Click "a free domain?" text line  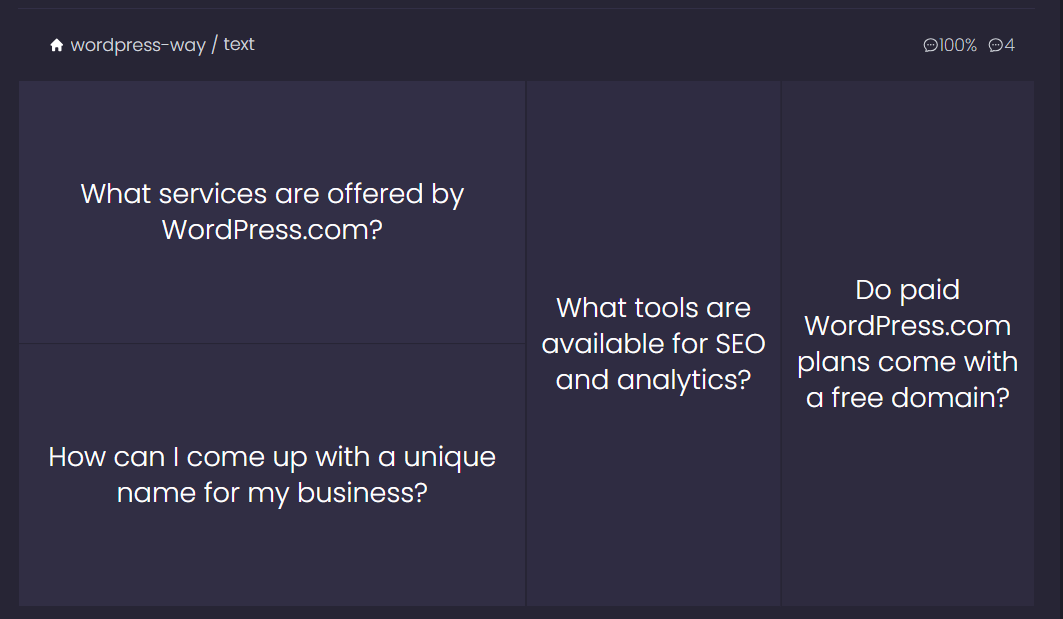tap(908, 397)
